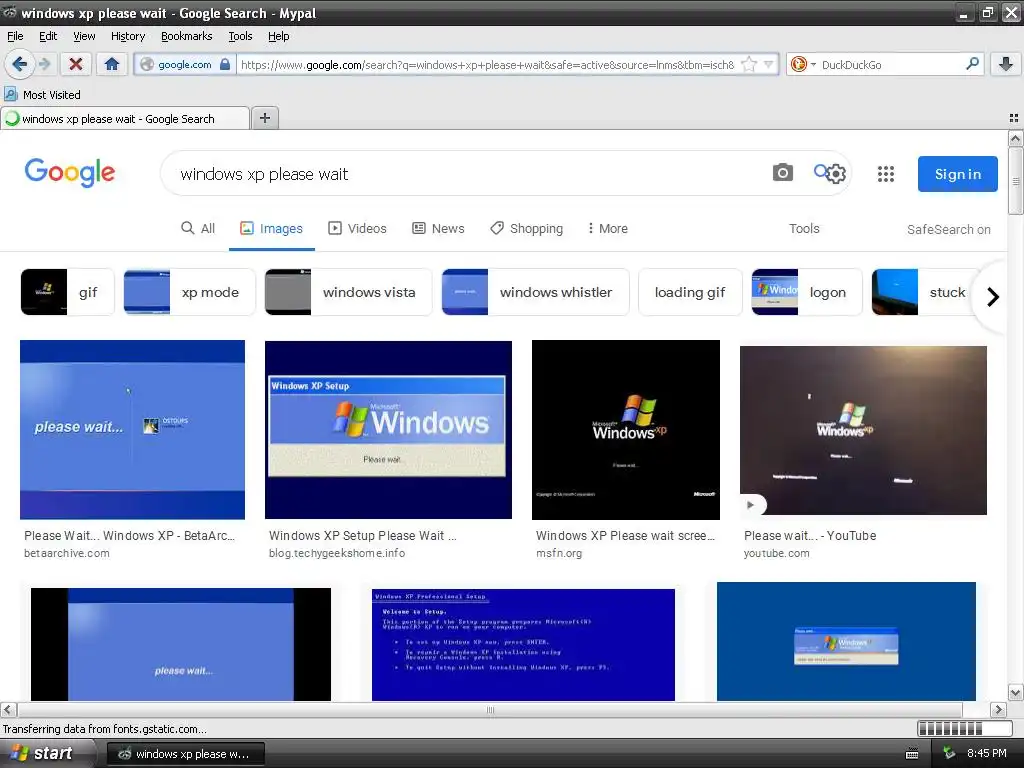Open quick settings gear icon
The height and width of the screenshot is (768, 1024).
tap(836, 174)
